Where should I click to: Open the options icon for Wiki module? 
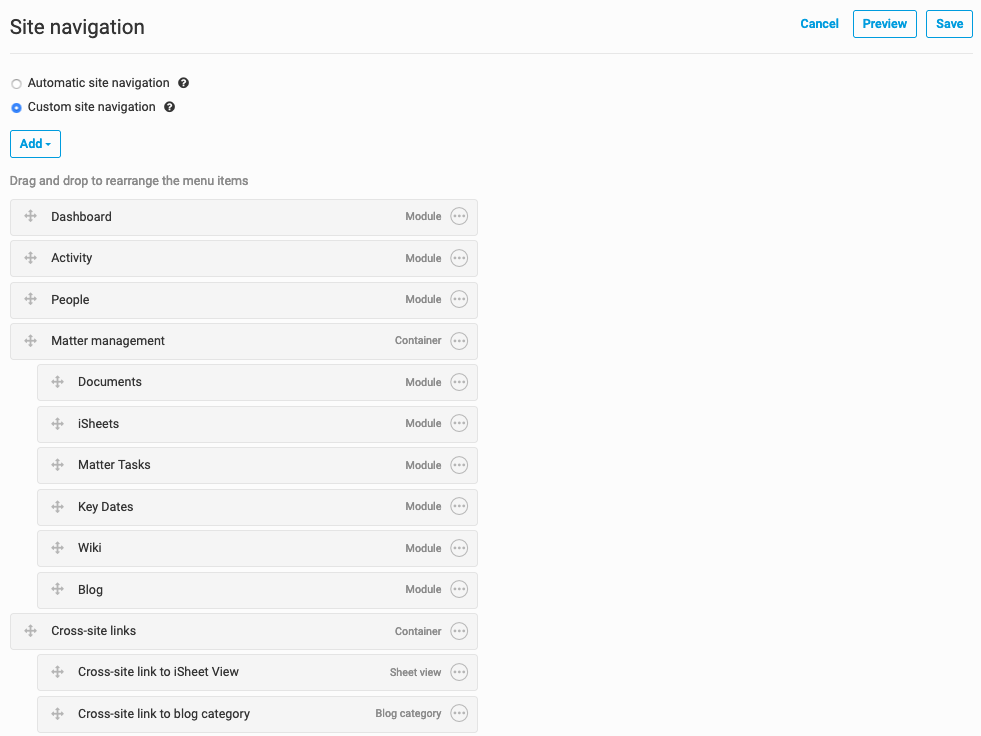click(459, 548)
